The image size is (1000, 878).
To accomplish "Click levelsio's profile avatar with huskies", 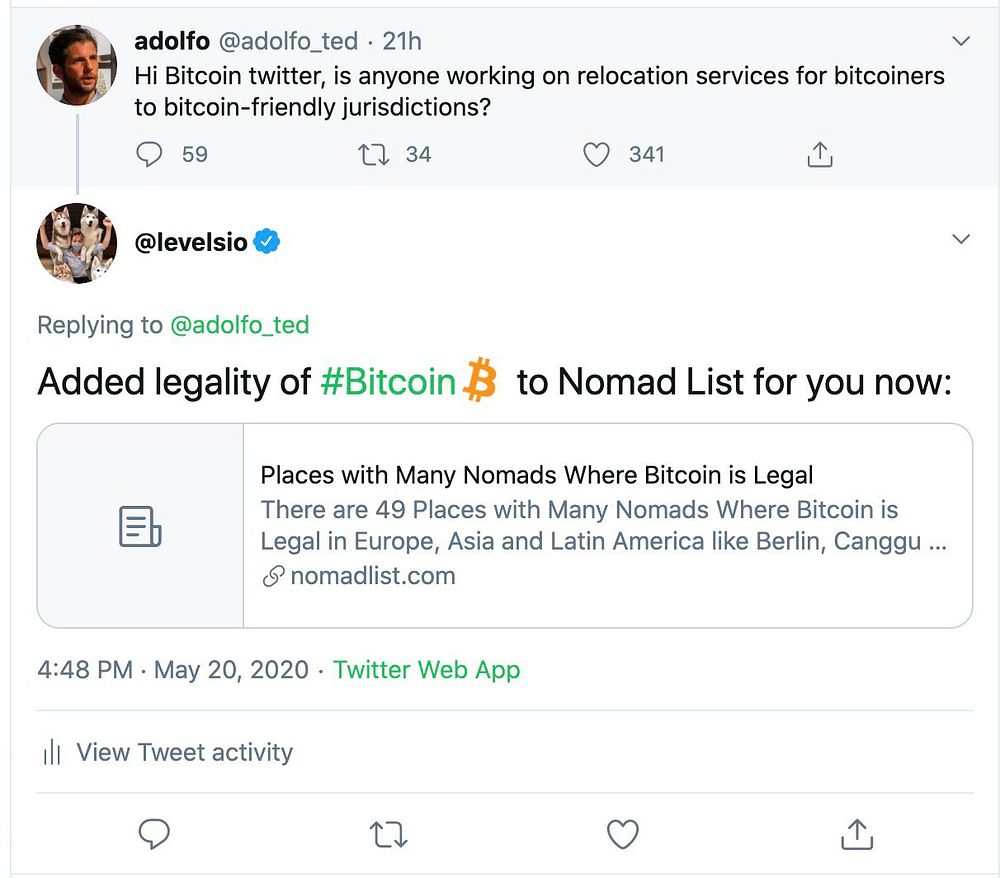I will click(x=77, y=245).
